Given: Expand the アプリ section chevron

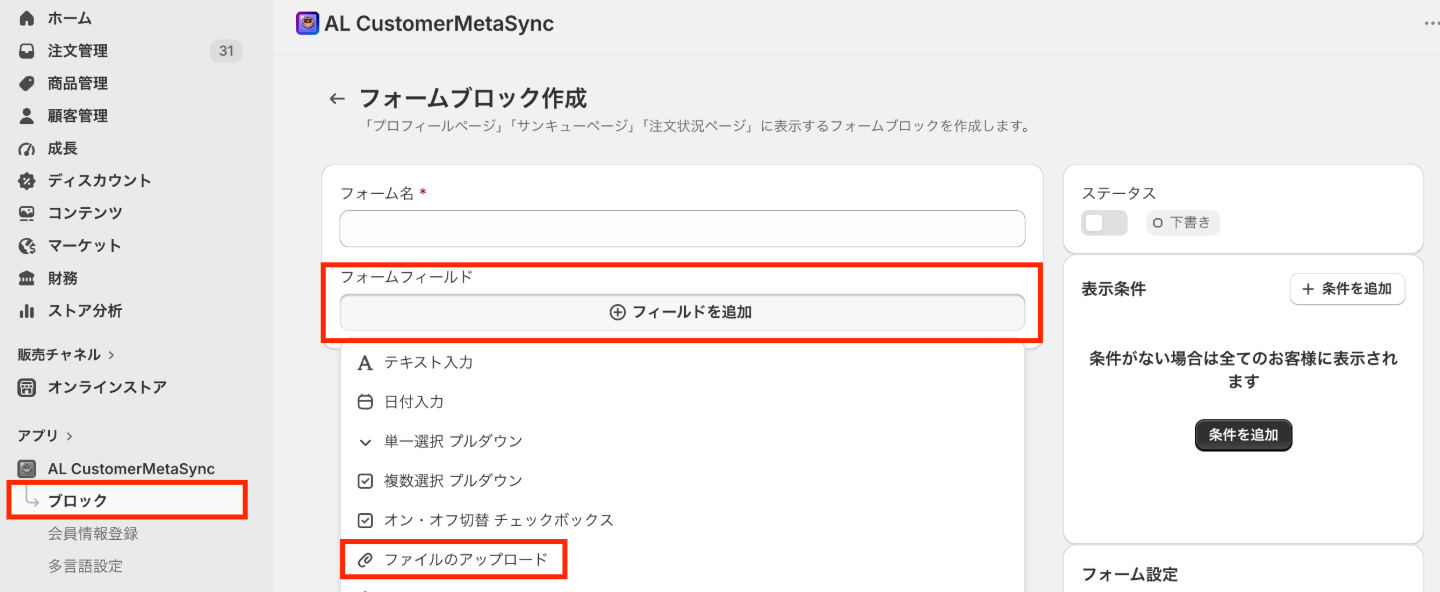Looking at the screenshot, I should [69, 436].
